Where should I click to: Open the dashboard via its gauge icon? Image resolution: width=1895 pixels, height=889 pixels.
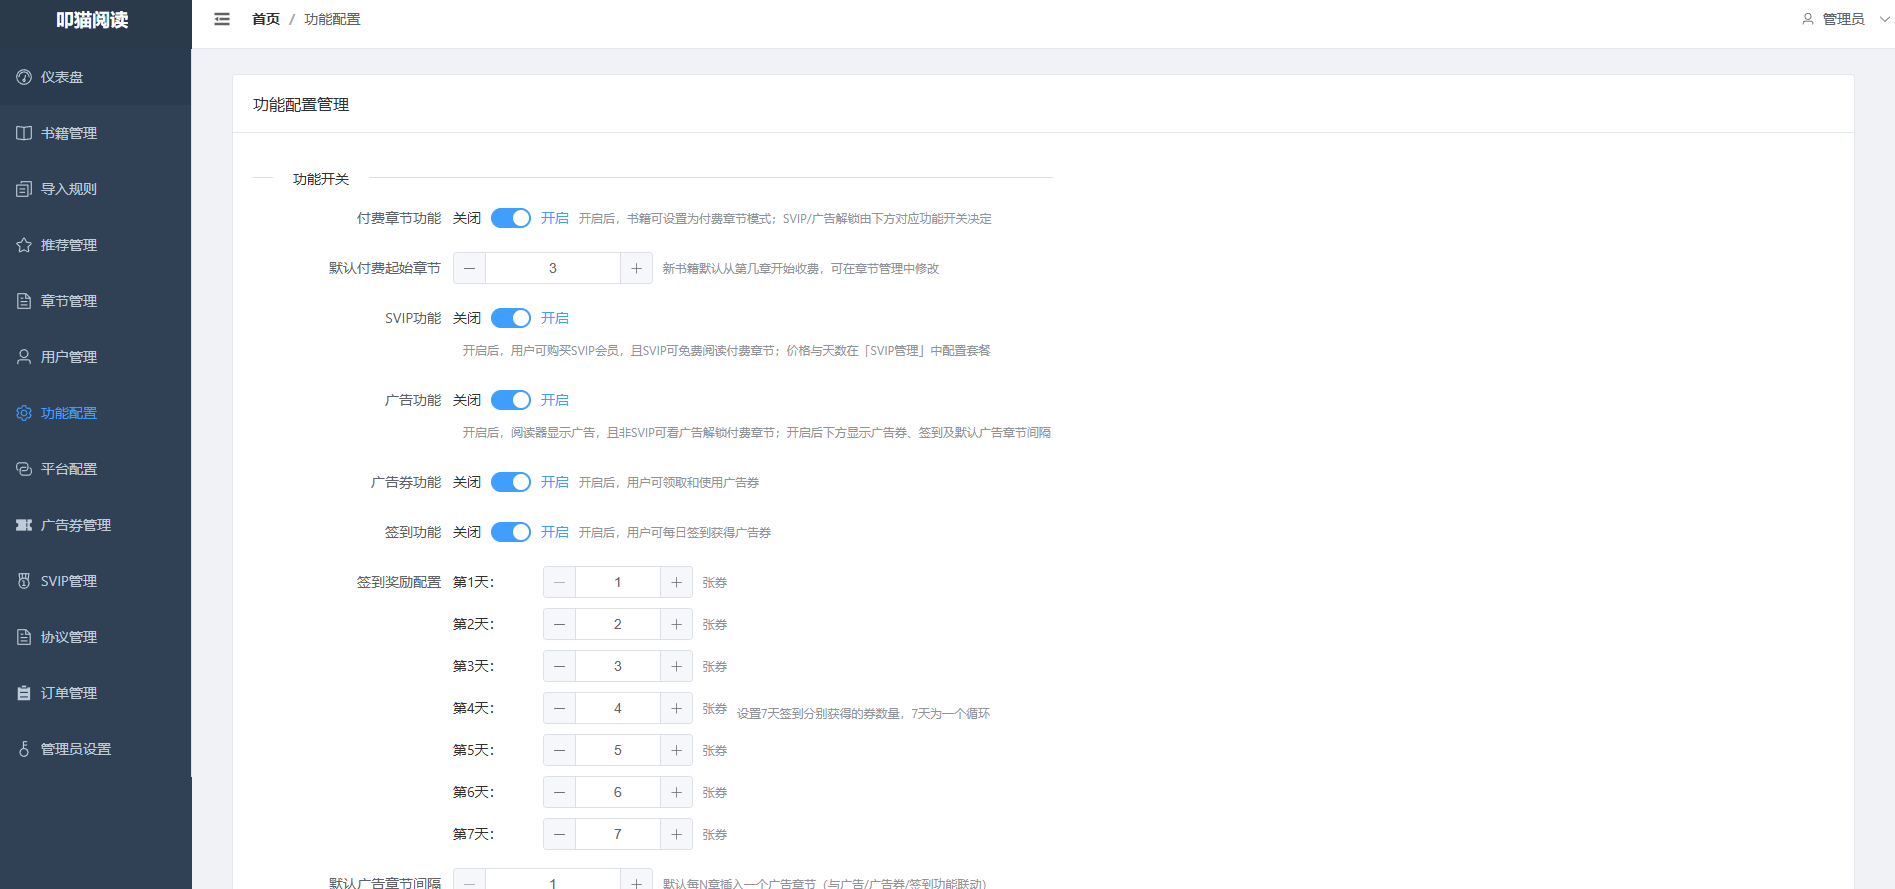24,77
